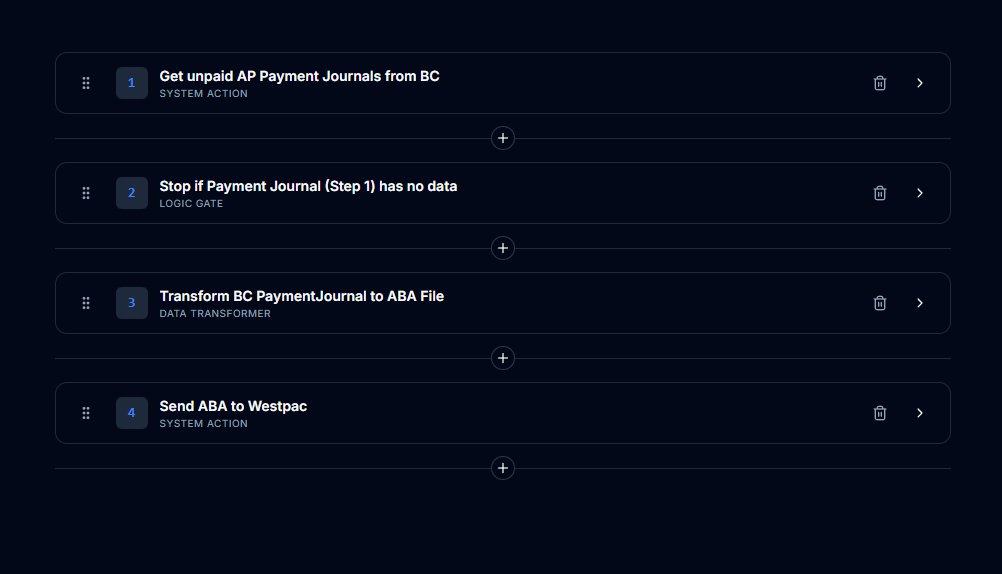Click the DATA TRANSFORMER label

(215, 313)
